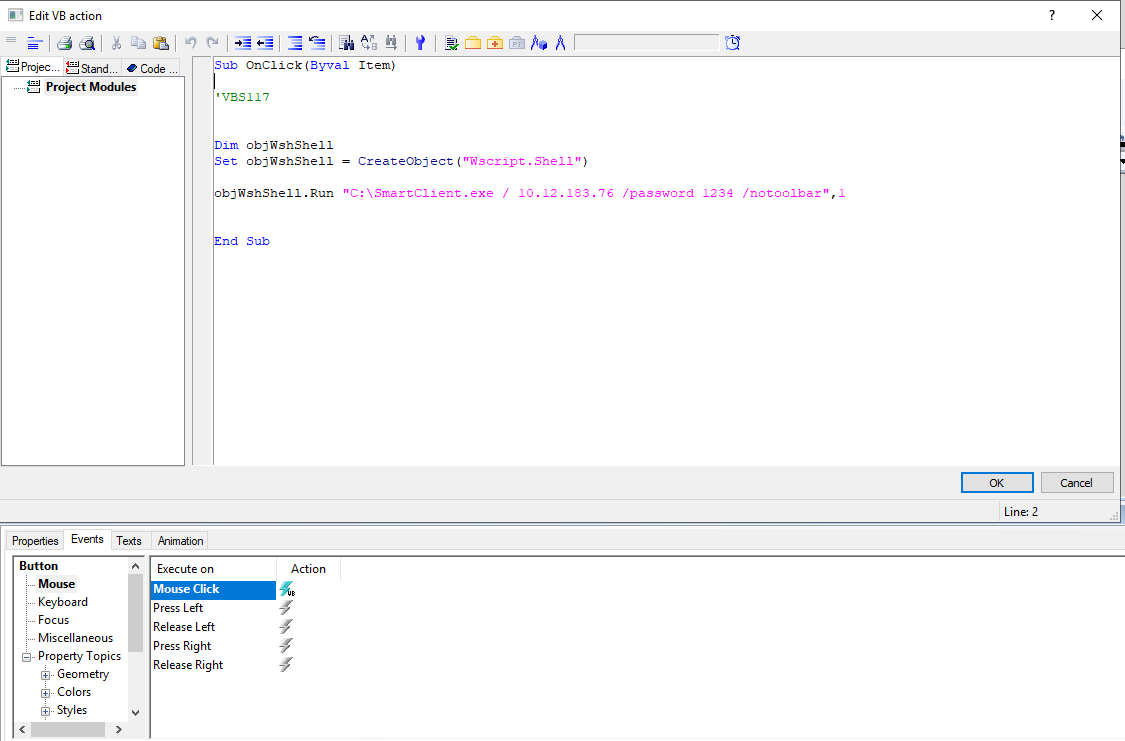
Task: Click the toolbar text input field
Action: (646, 43)
